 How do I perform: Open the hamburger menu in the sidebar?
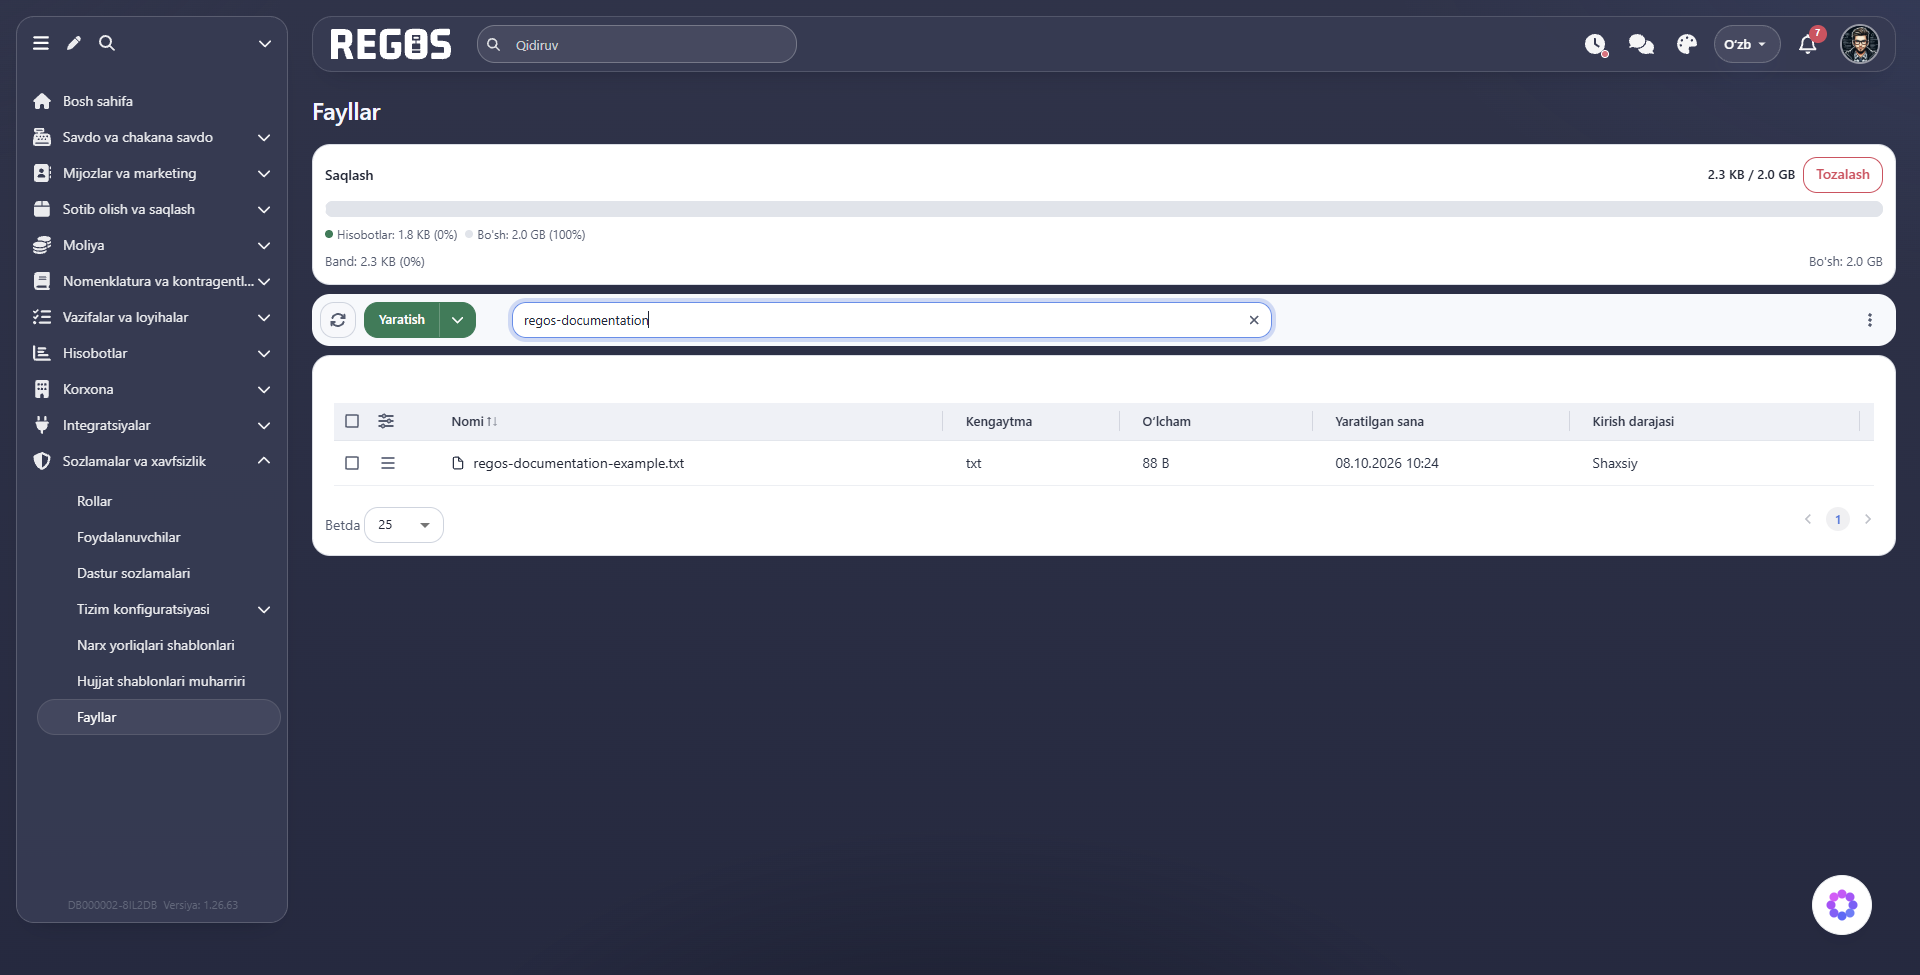41,43
